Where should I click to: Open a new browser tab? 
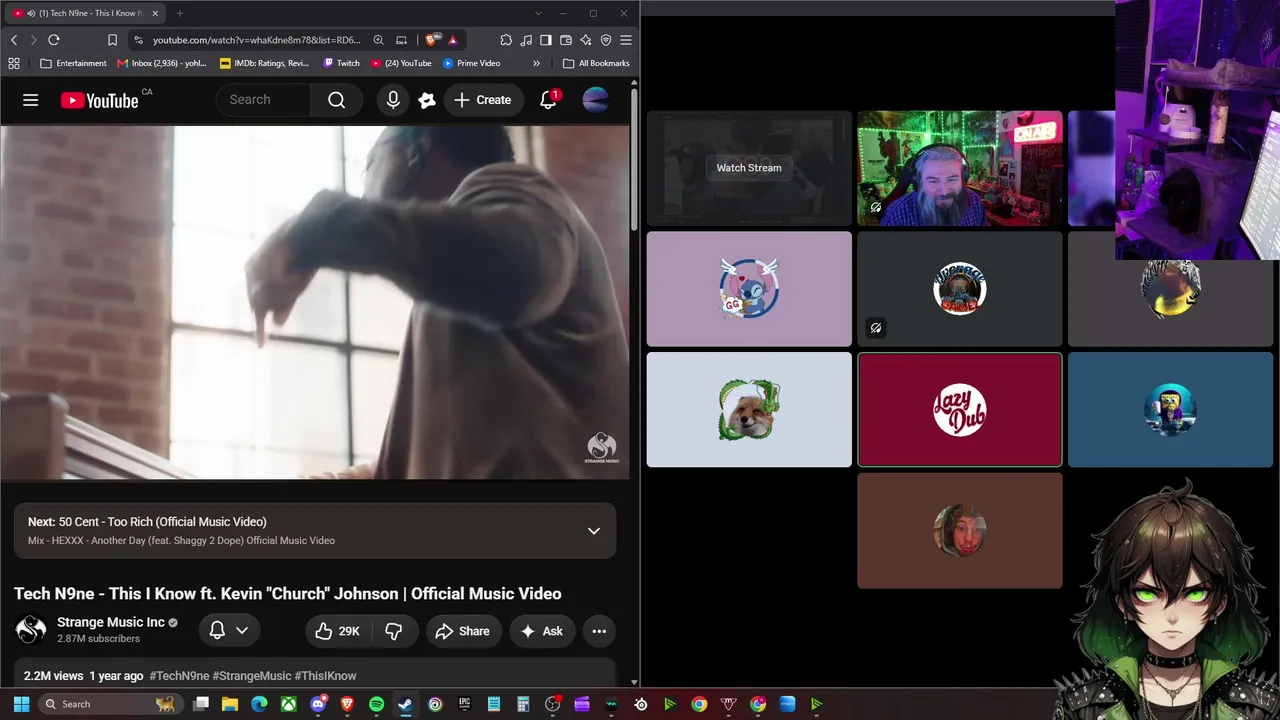180,13
